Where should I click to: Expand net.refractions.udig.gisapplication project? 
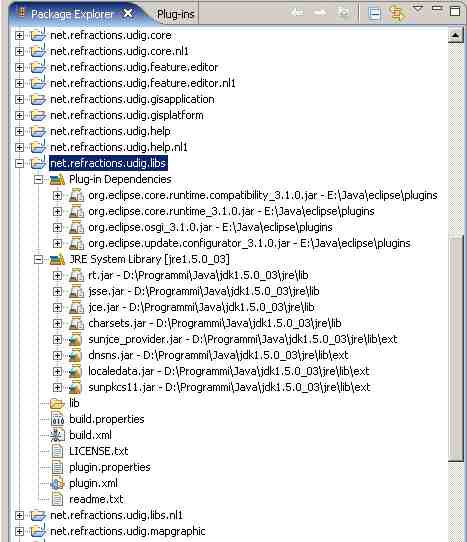point(20,99)
